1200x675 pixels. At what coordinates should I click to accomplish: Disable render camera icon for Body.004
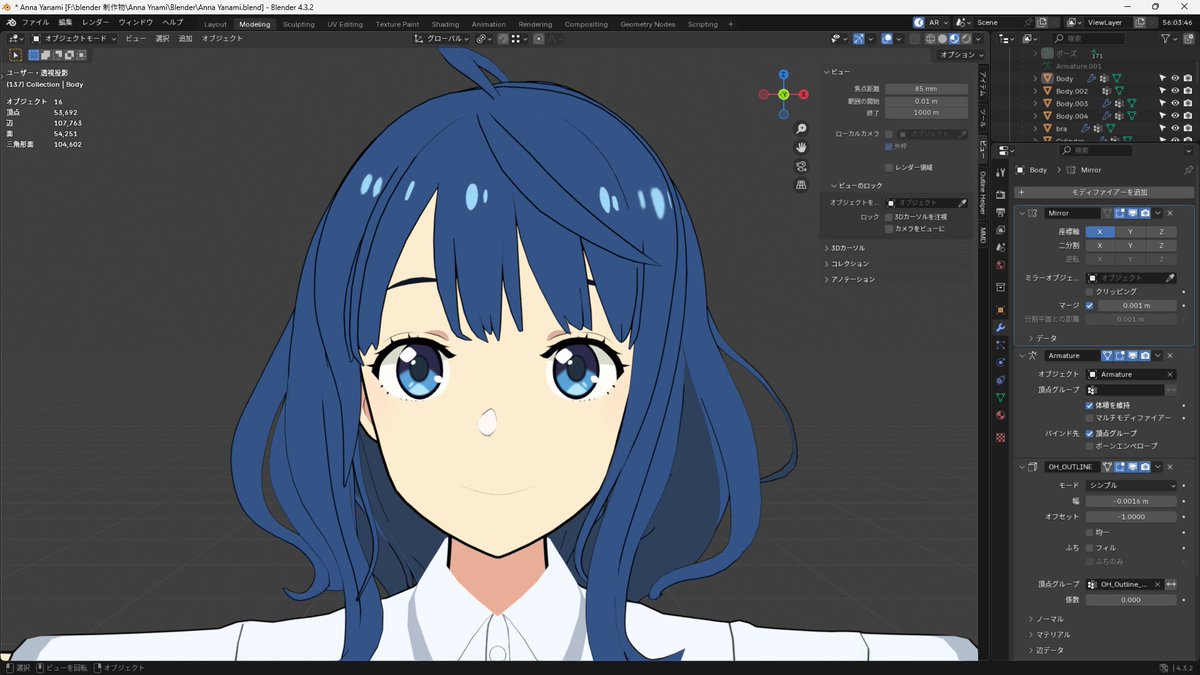1187,116
